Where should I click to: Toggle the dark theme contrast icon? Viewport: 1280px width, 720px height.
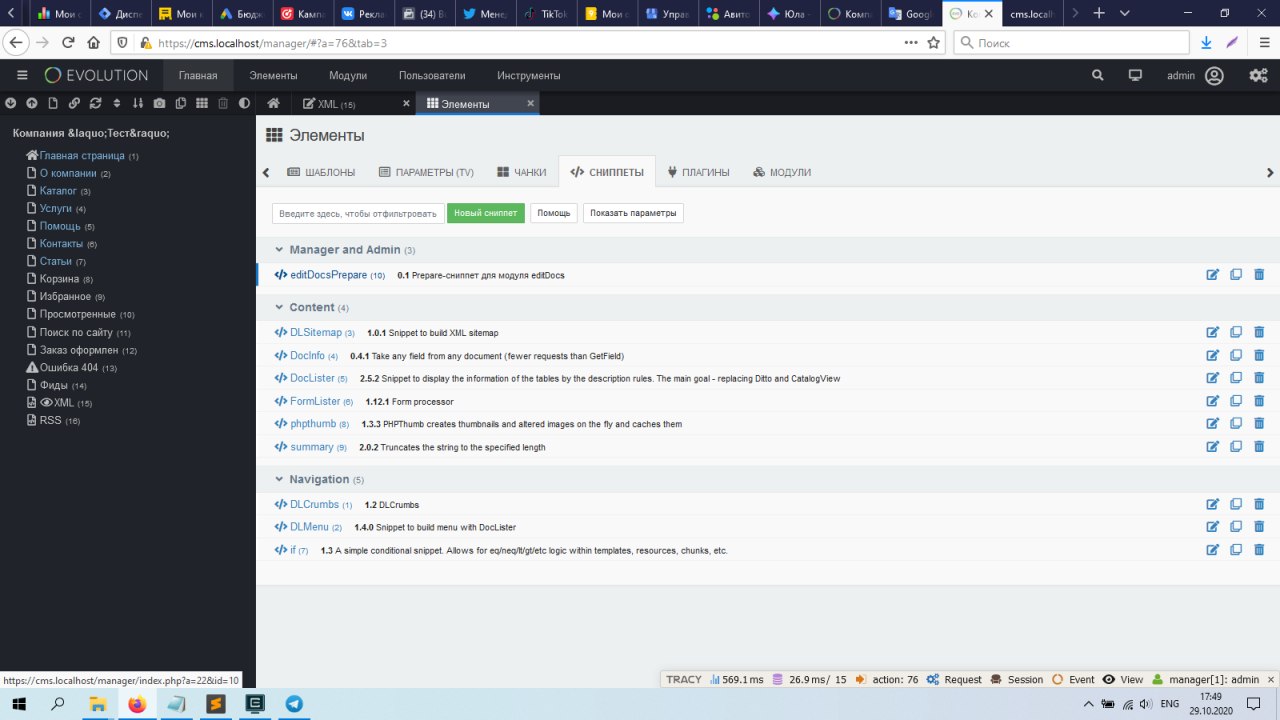click(244, 103)
